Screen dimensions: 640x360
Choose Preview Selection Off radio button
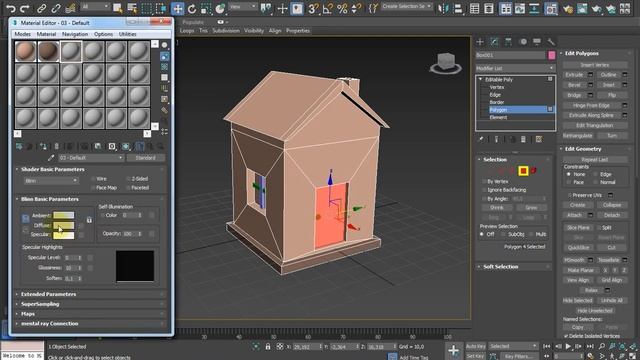[x=482, y=234]
